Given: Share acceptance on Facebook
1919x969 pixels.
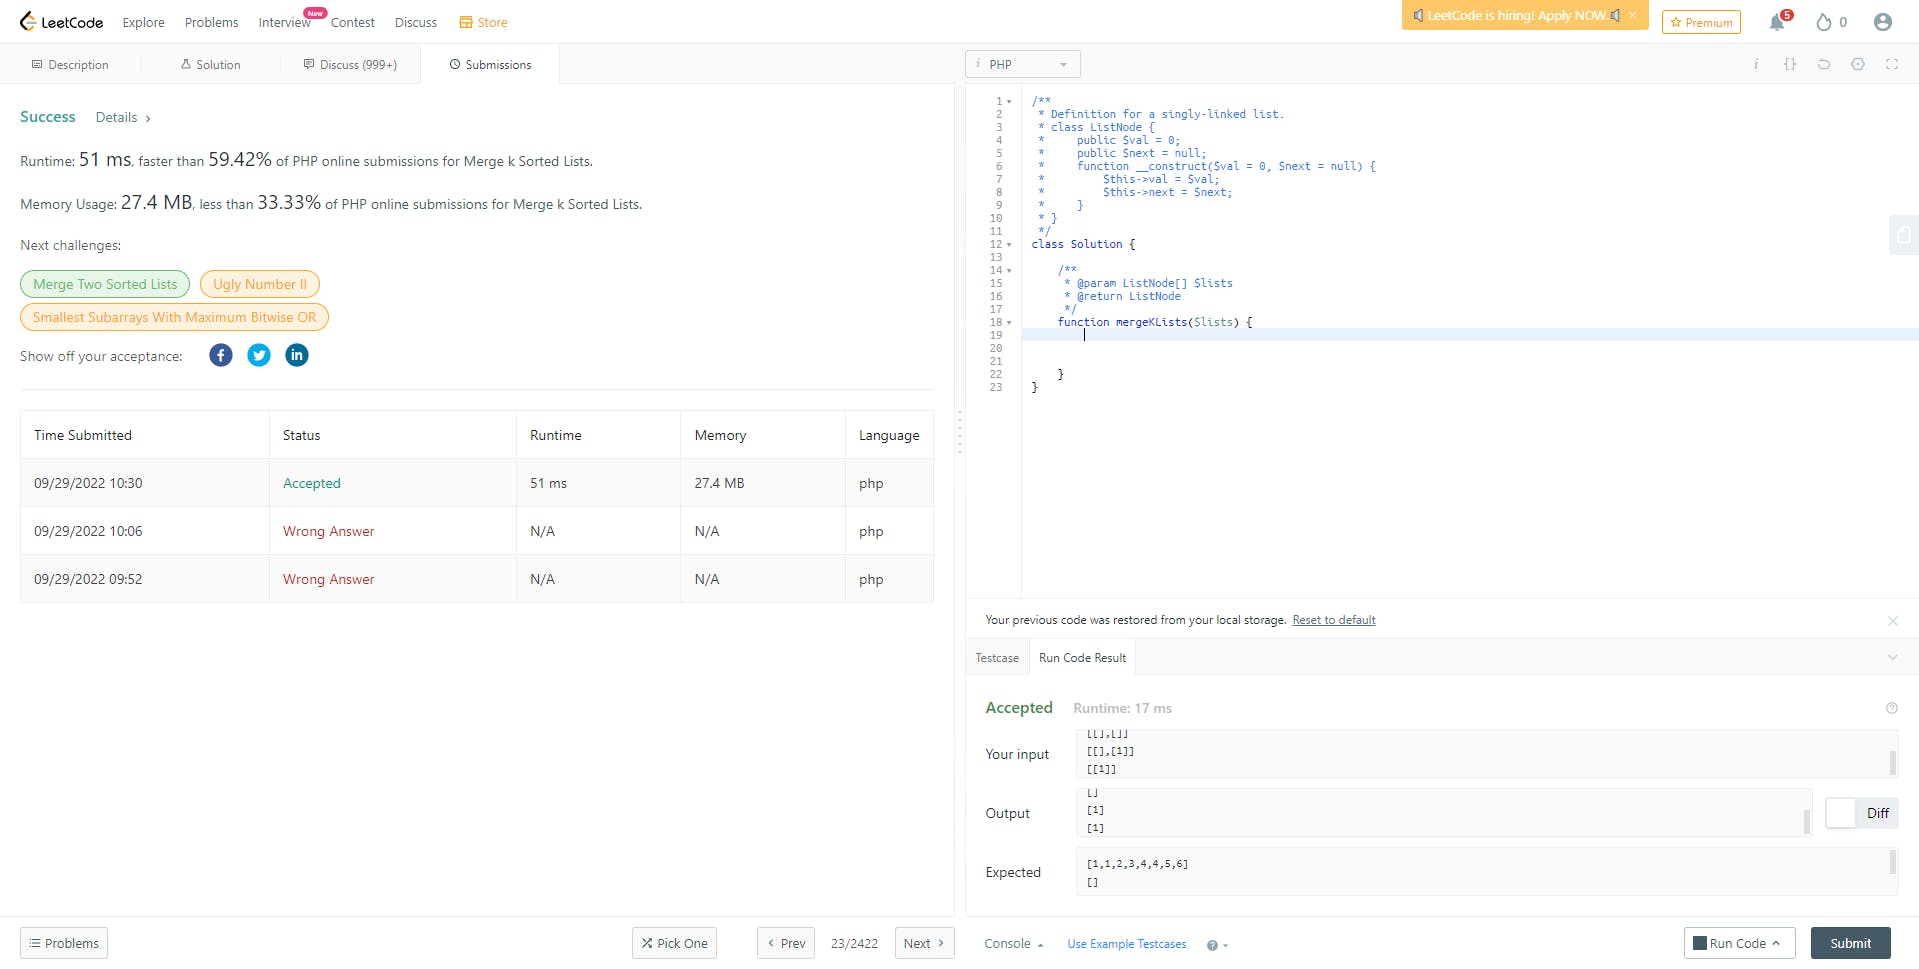Looking at the screenshot, I should [x=221, y=355].
